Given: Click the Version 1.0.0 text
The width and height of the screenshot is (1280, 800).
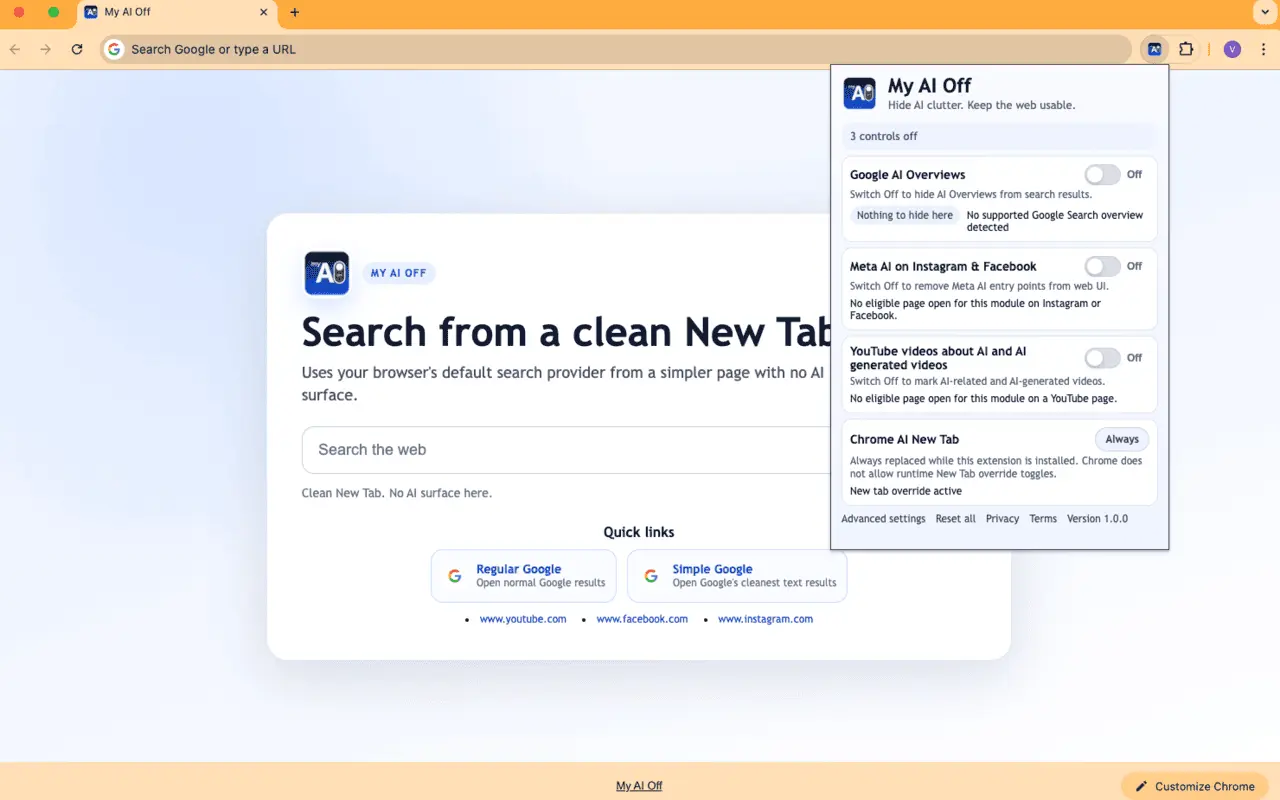Looking at the screenshot, I should [x=1097, y=519].
